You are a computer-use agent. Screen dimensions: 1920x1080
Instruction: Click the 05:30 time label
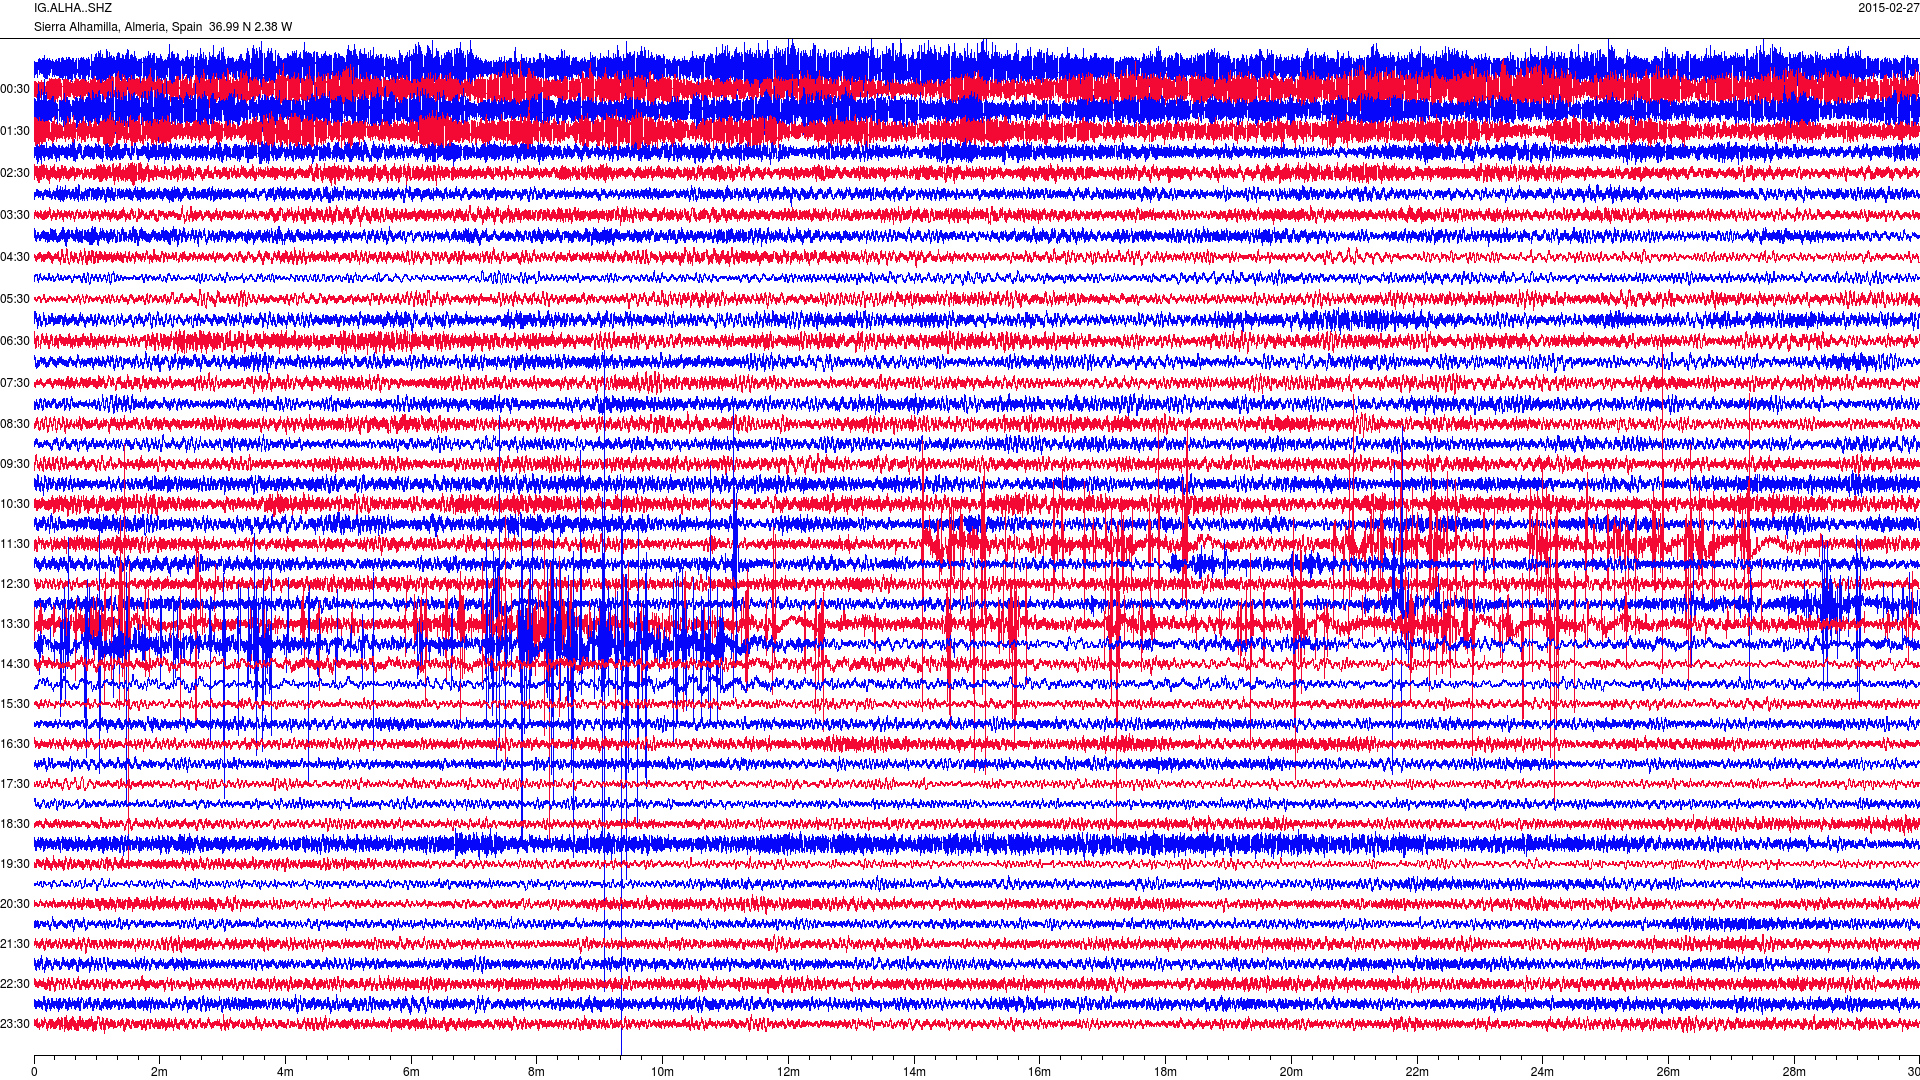click(x=15, y=299)
